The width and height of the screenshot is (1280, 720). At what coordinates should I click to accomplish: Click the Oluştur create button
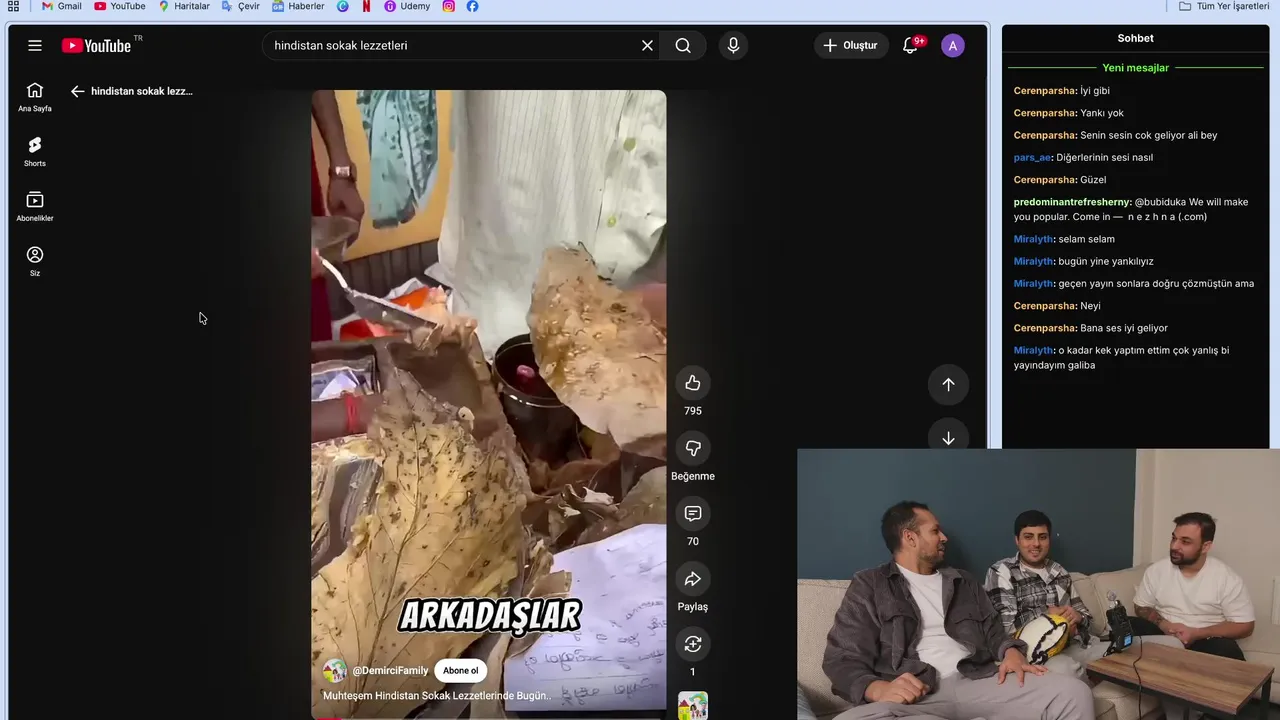pyautogui.click(x=850, y=45)
